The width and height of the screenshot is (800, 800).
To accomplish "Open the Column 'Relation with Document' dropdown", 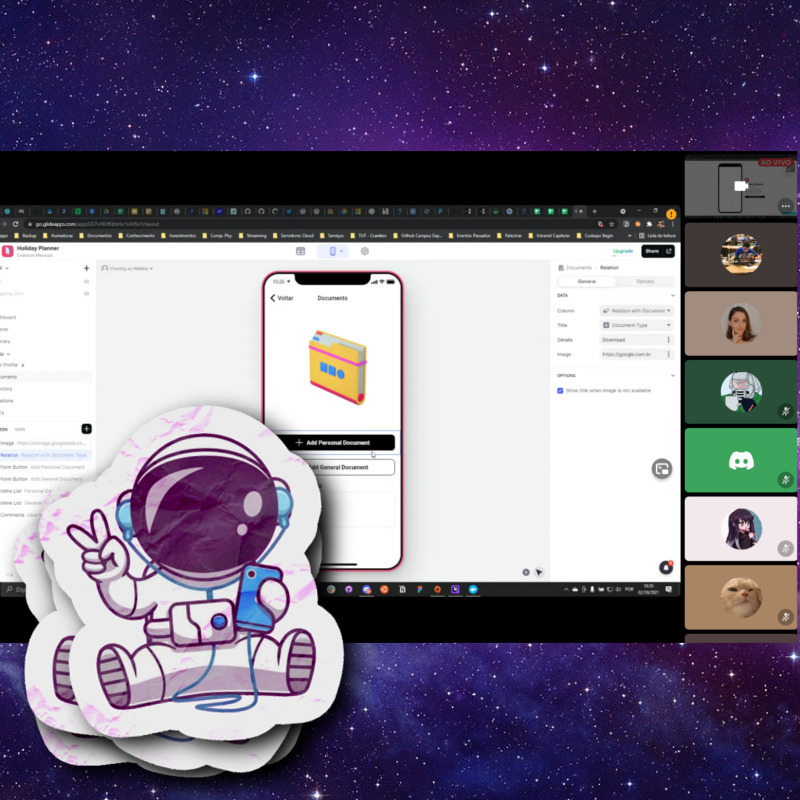I will (637, 311).
